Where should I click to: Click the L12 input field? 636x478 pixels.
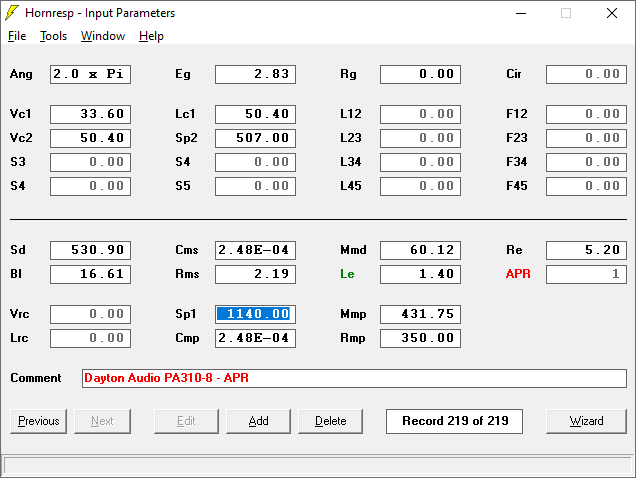421,114
